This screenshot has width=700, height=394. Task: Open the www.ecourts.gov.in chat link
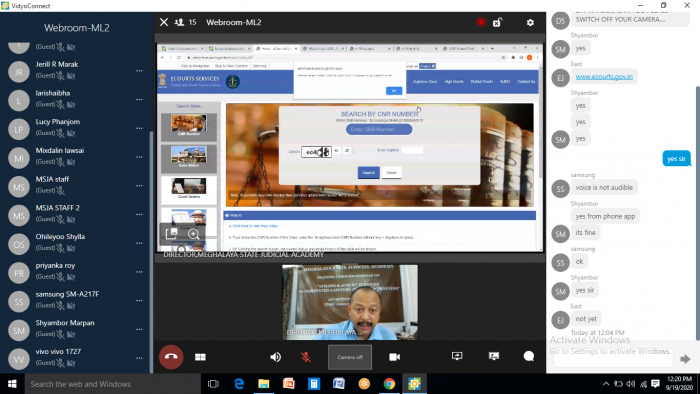[x=604, y=76]
